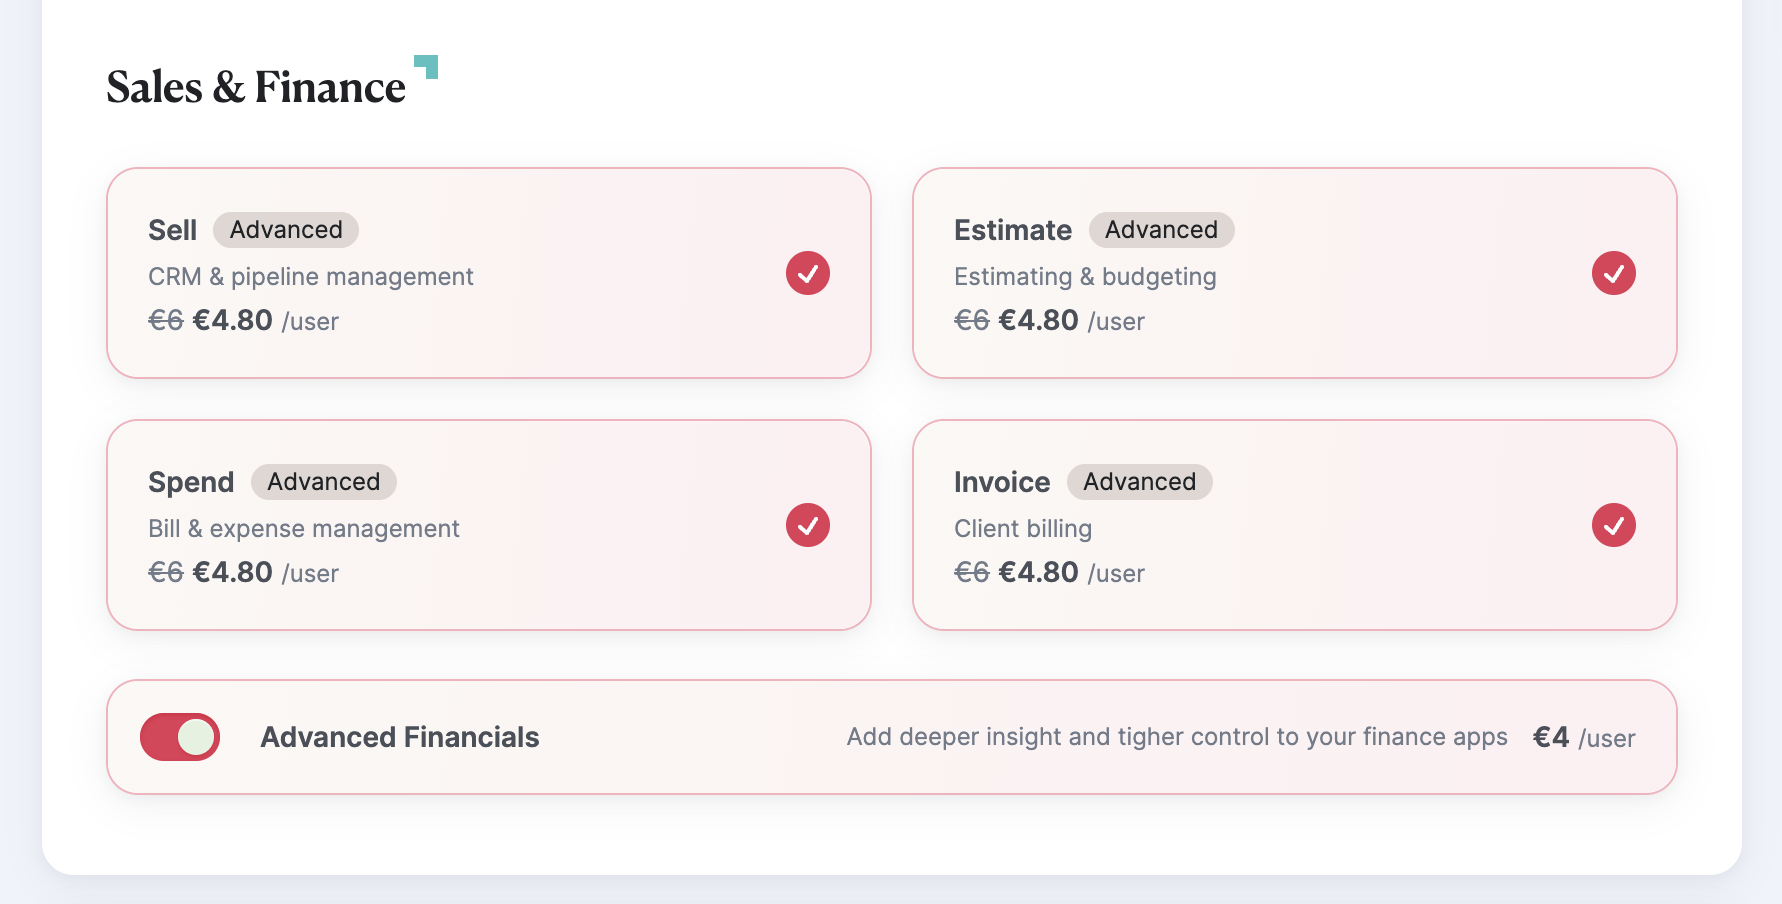Click the Bill & expense management description
The image size is (1782, 904).
pyautogui.click(x=304, y=529)
